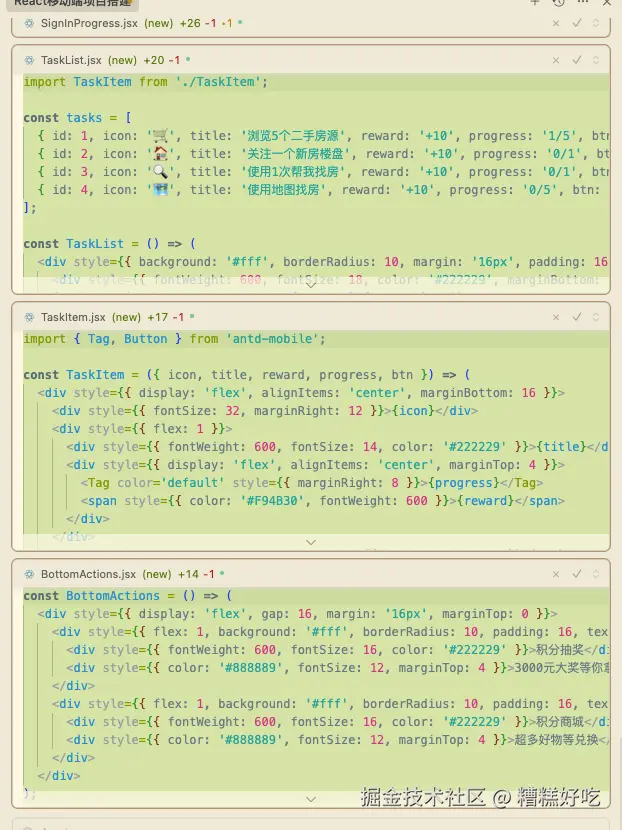
Task: Reject changes for TaskList.jsx
Action: [x=556, y=60]
